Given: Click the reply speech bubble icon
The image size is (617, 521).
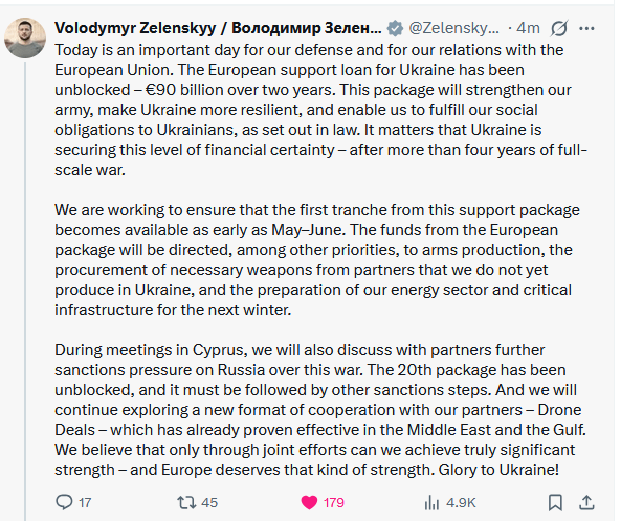Looking at the screenshot, I should click(x=63, y=501).
